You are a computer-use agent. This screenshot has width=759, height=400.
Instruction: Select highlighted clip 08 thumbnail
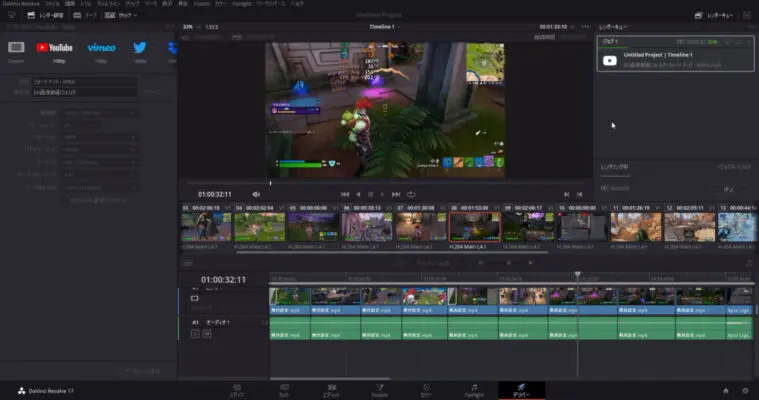[x=475, y=227]
